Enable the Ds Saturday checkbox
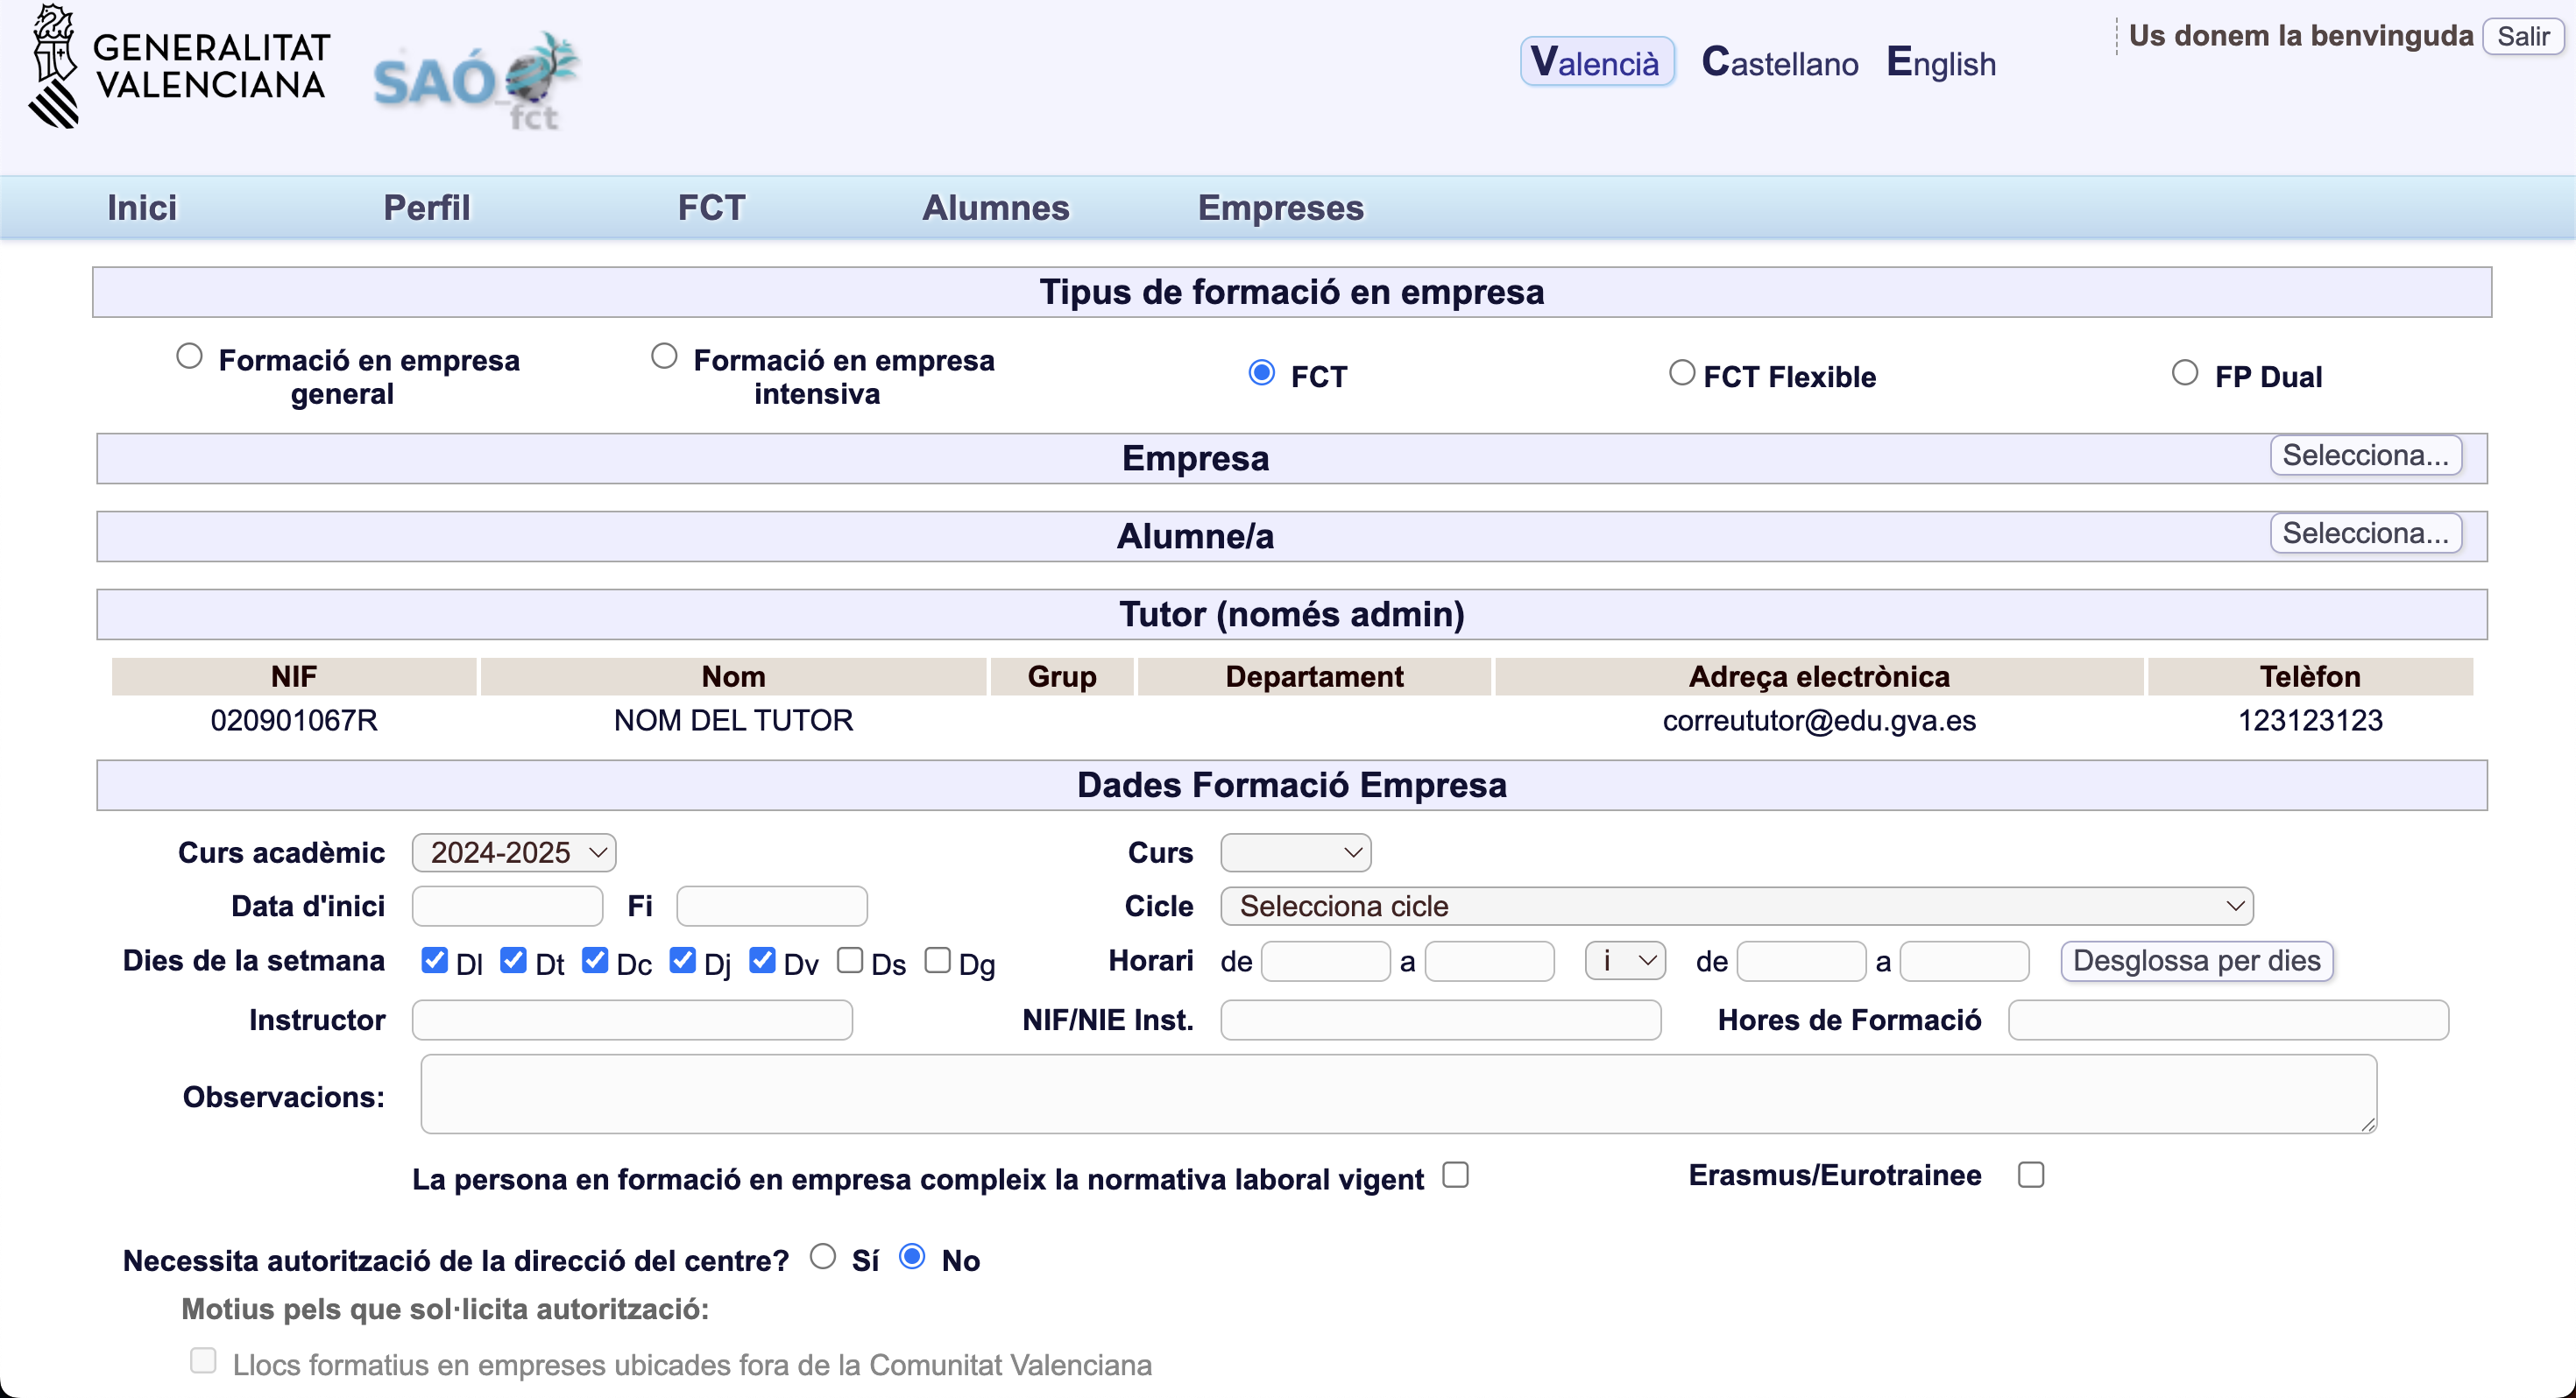This screenshot has width=2576, height=1398. pyautogui.click(x=850, y=960)
